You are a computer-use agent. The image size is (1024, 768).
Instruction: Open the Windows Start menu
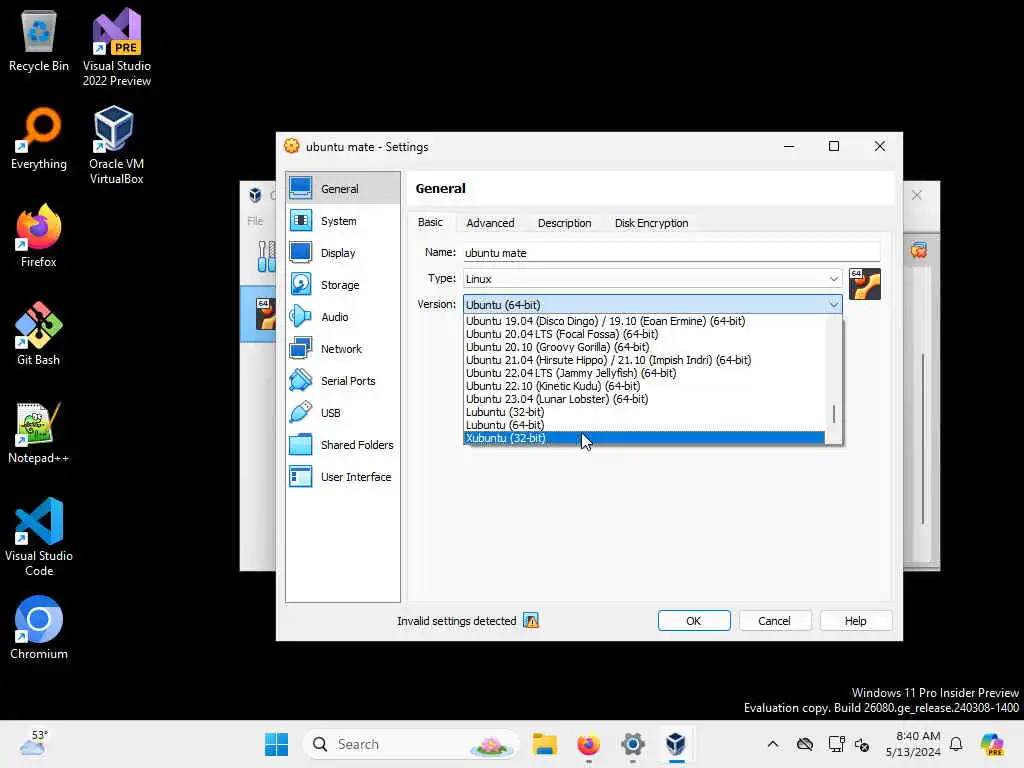point(276,744)
